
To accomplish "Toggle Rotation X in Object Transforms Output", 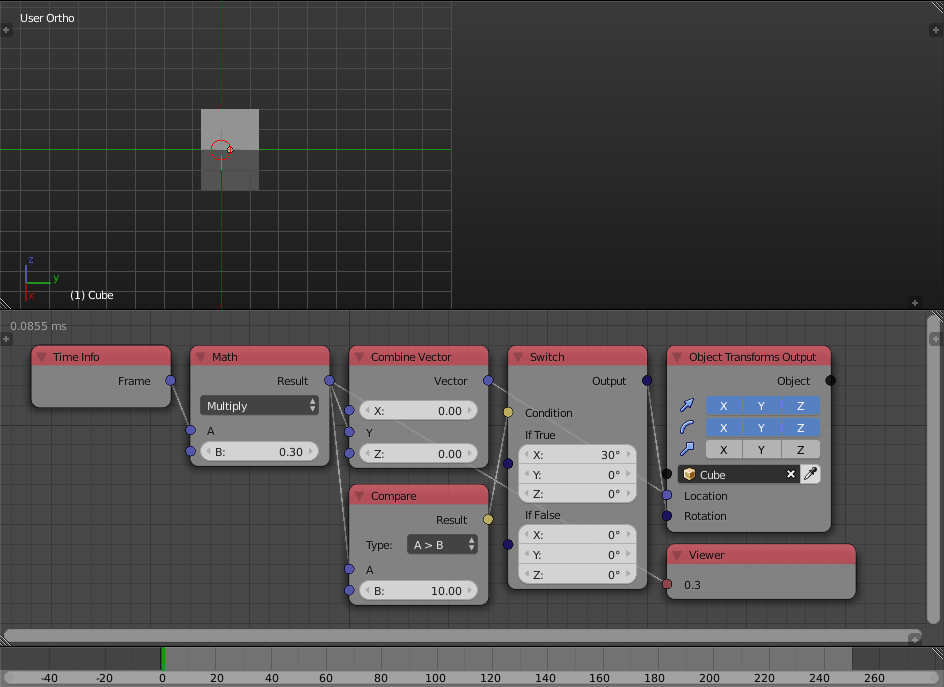I will (x=724, y=427).
